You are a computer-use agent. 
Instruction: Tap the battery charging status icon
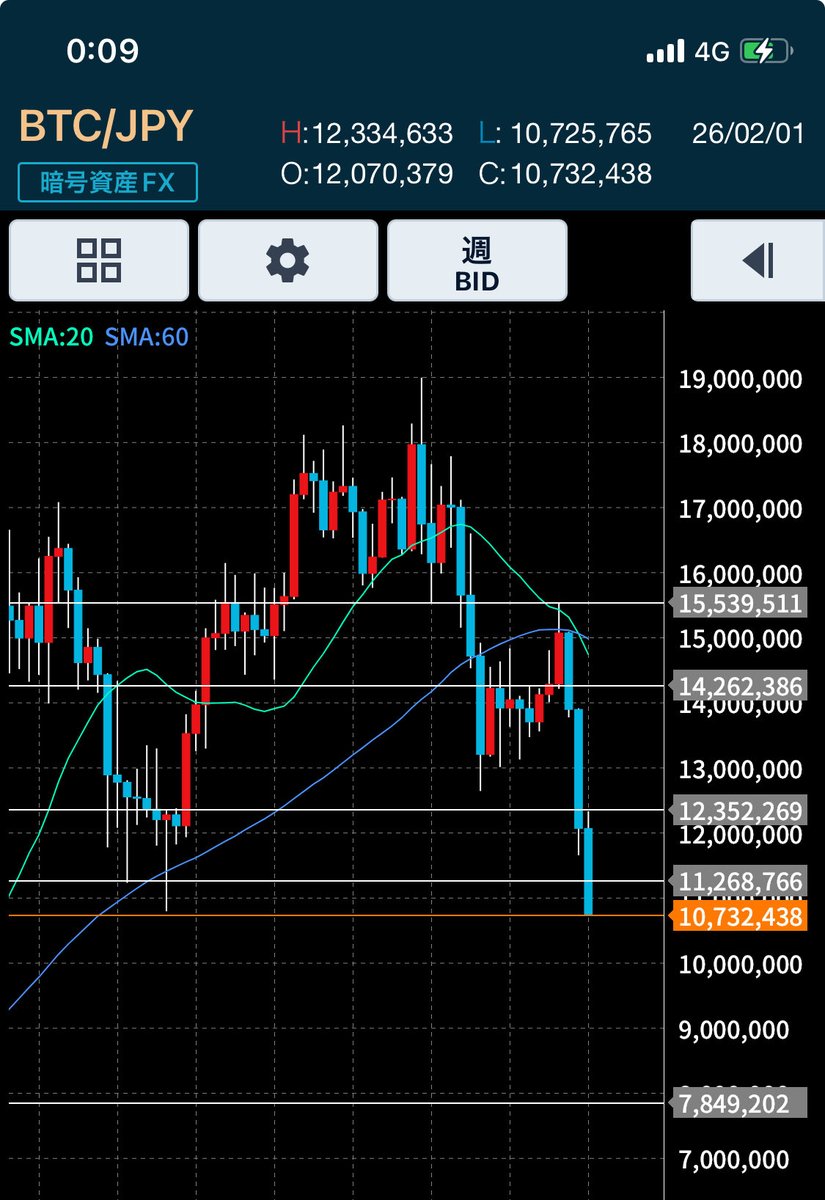768,51
